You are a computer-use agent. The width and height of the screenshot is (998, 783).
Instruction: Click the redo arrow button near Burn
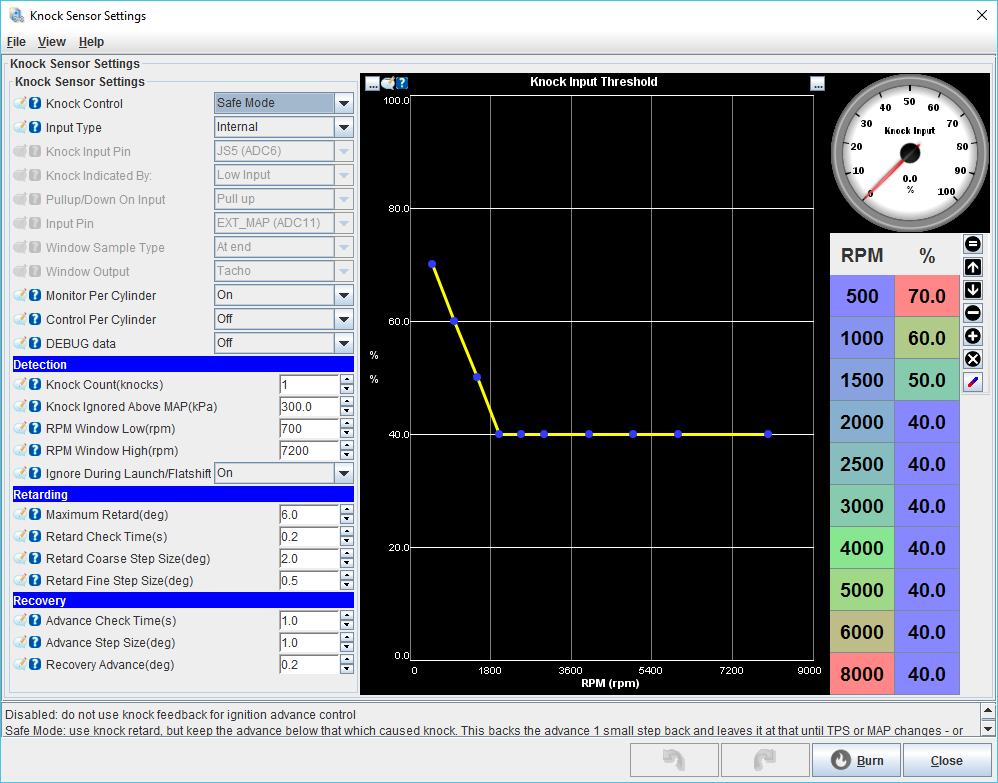tap(765, 760)
